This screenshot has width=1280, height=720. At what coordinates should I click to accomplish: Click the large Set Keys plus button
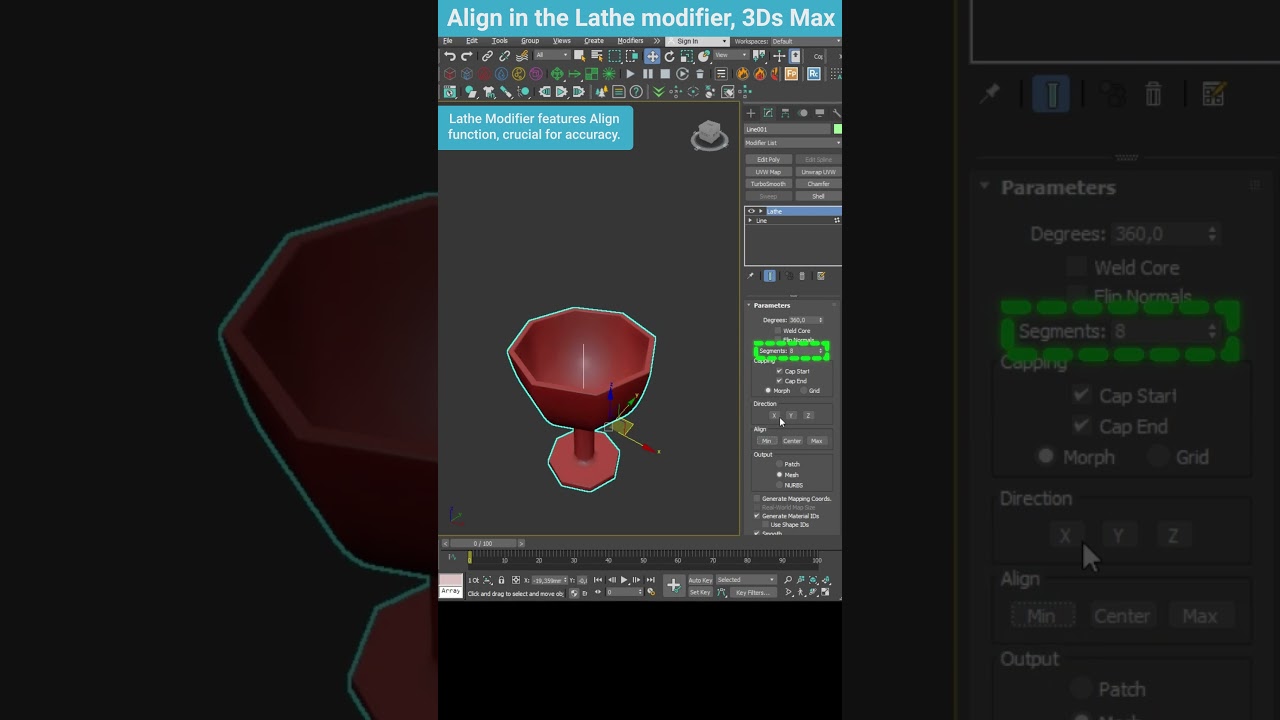coord(673,585)
